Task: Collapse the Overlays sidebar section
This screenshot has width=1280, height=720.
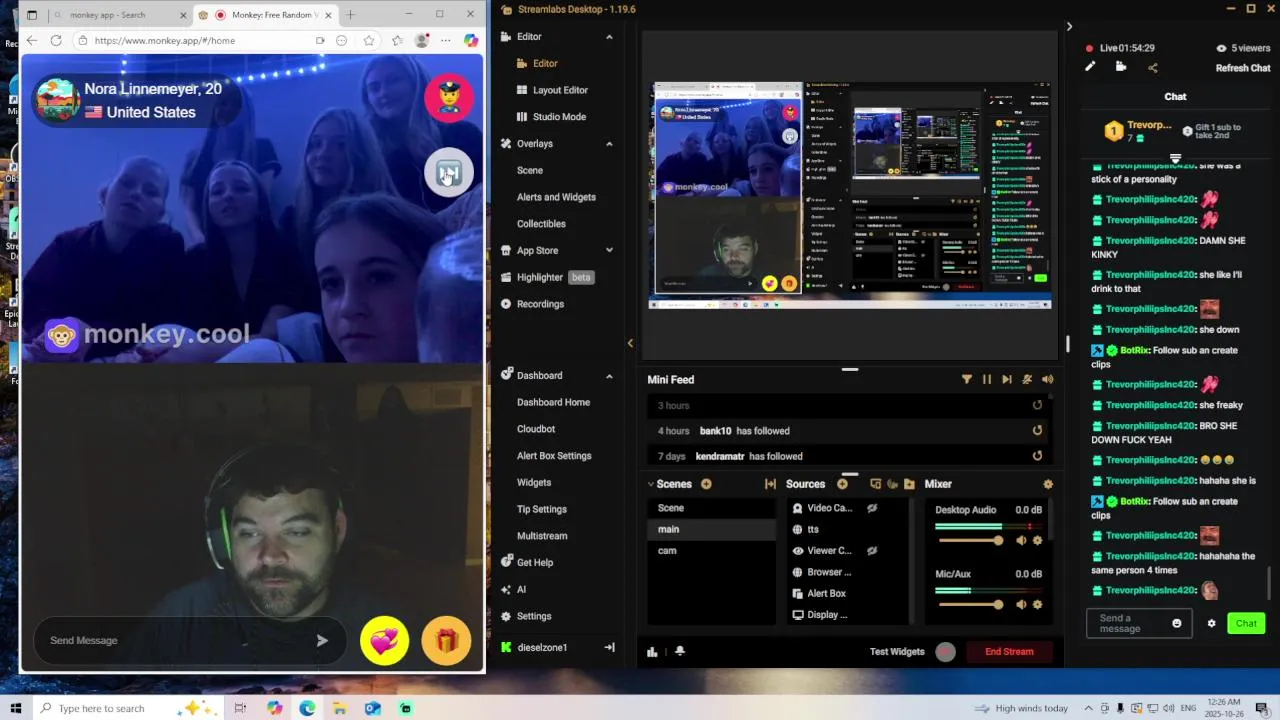Action: [x=609, y=144]
